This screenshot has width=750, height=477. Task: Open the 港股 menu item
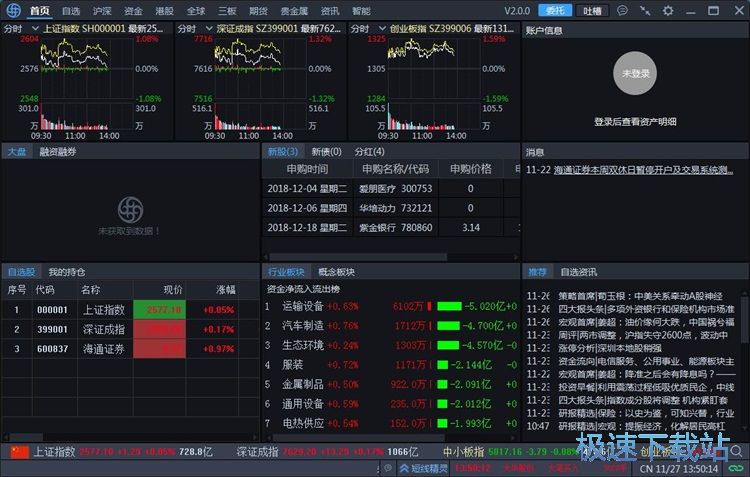tap(164, 11)
